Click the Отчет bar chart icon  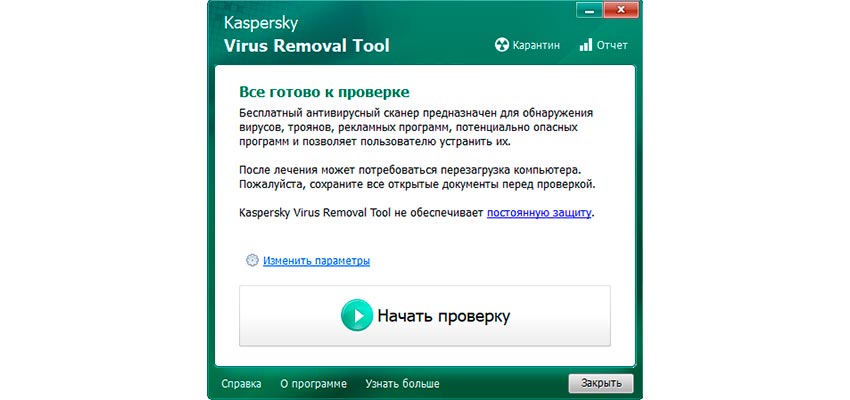(x=585, y=45)
